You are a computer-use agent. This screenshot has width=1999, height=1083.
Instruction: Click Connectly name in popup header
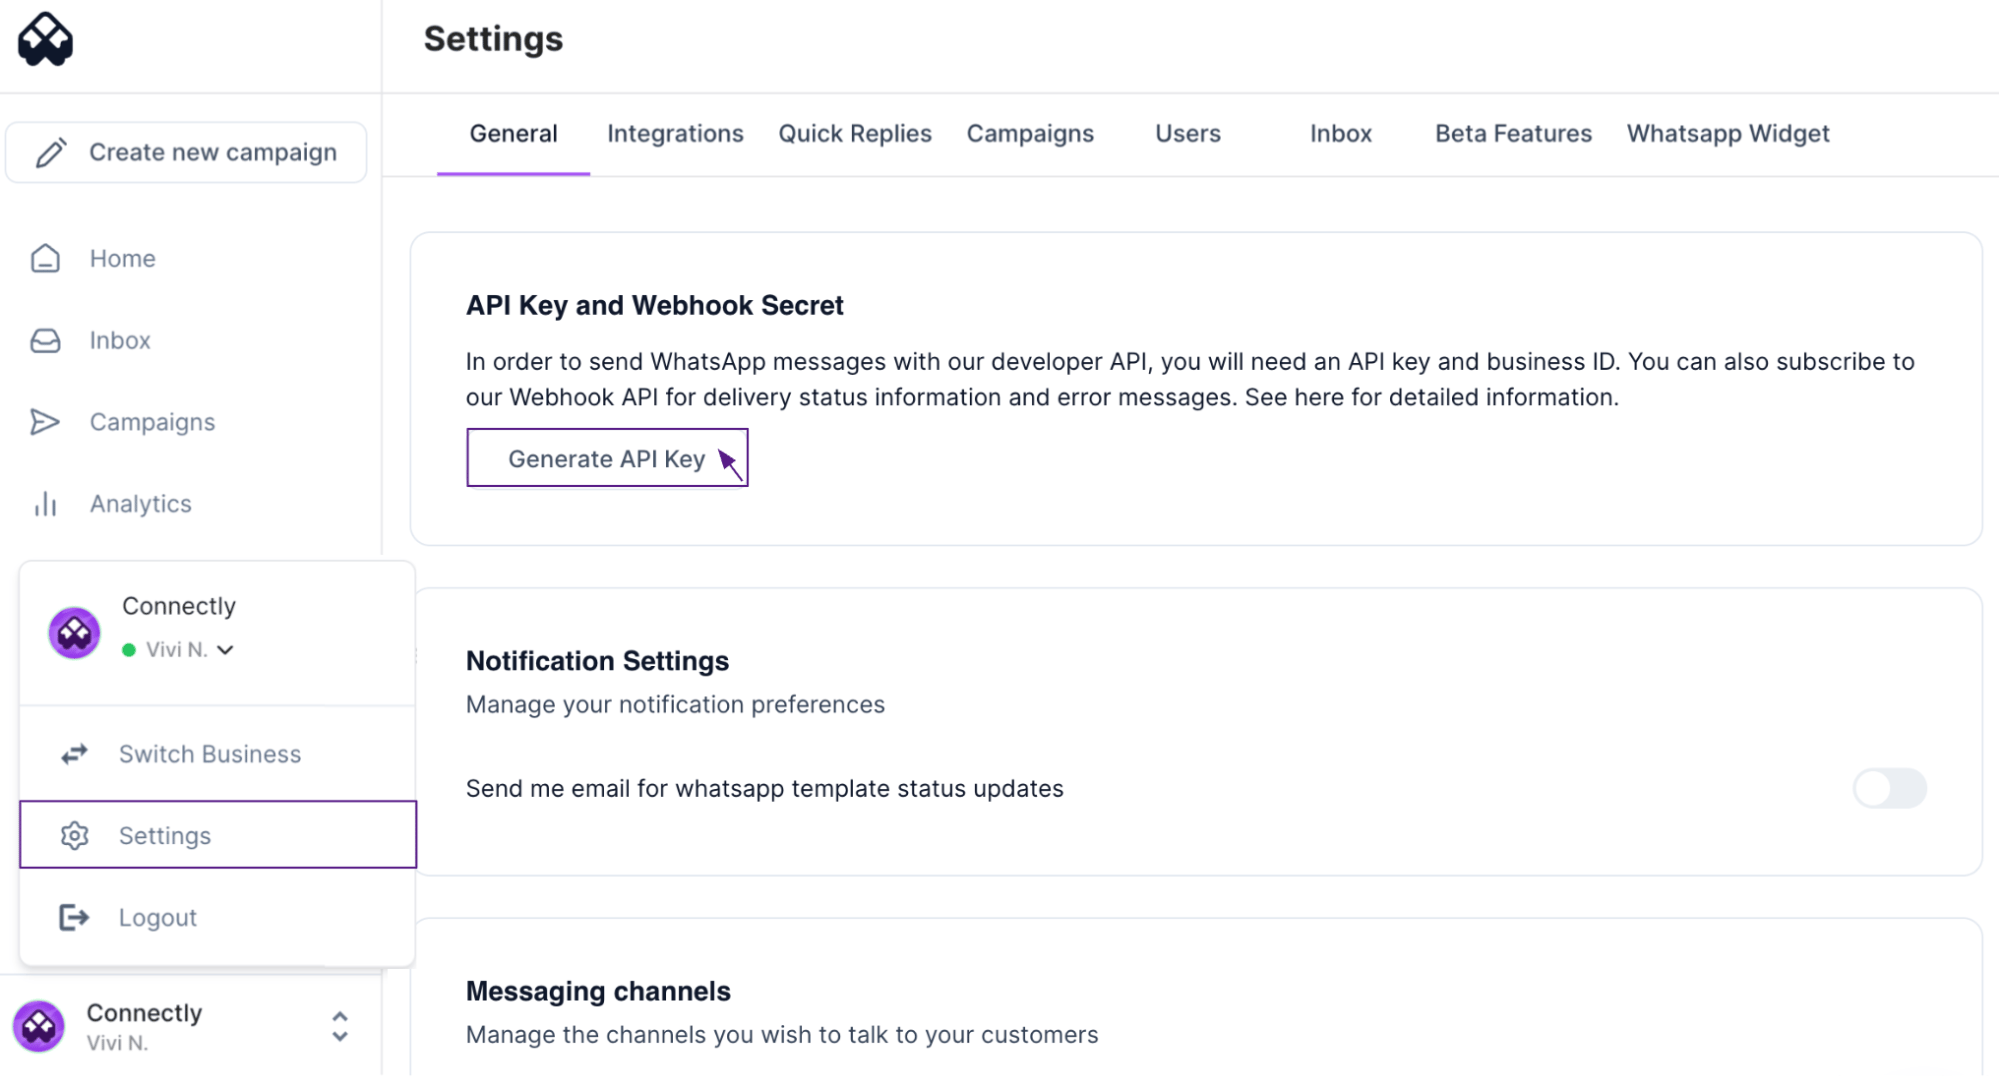tap(179, 606)
